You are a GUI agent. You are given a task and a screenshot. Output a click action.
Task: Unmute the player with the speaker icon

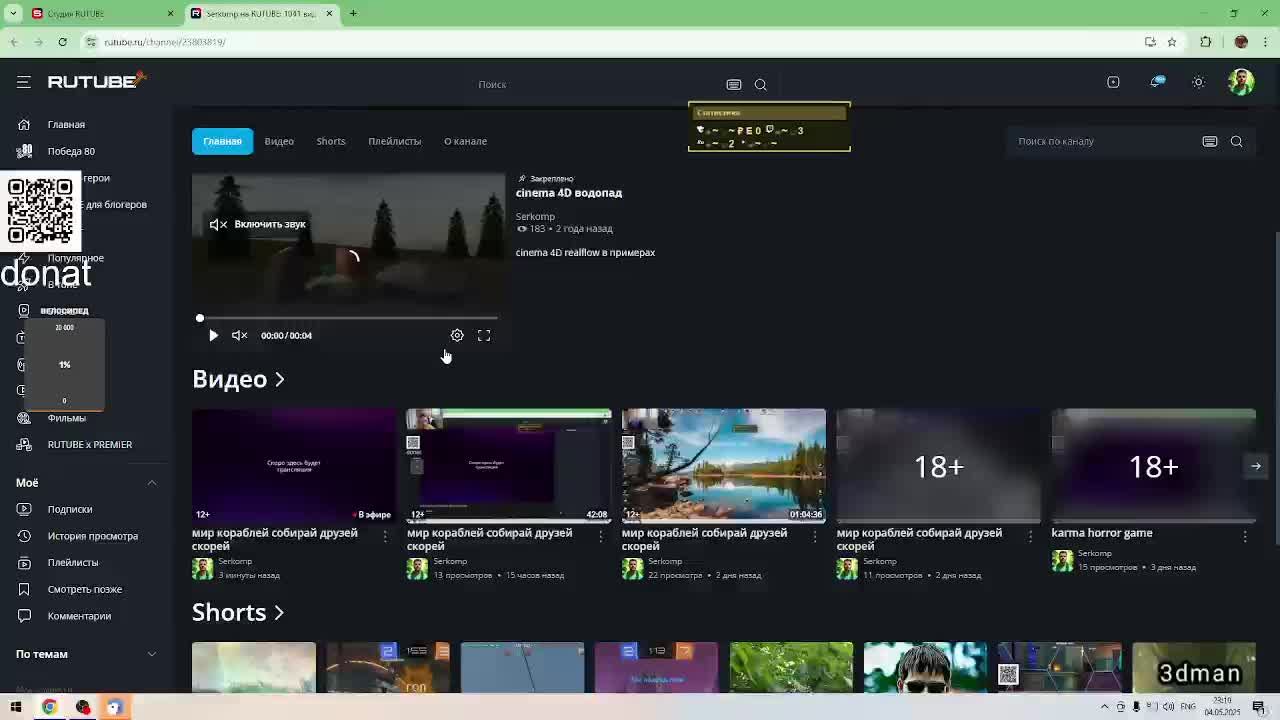coord(240,336)
